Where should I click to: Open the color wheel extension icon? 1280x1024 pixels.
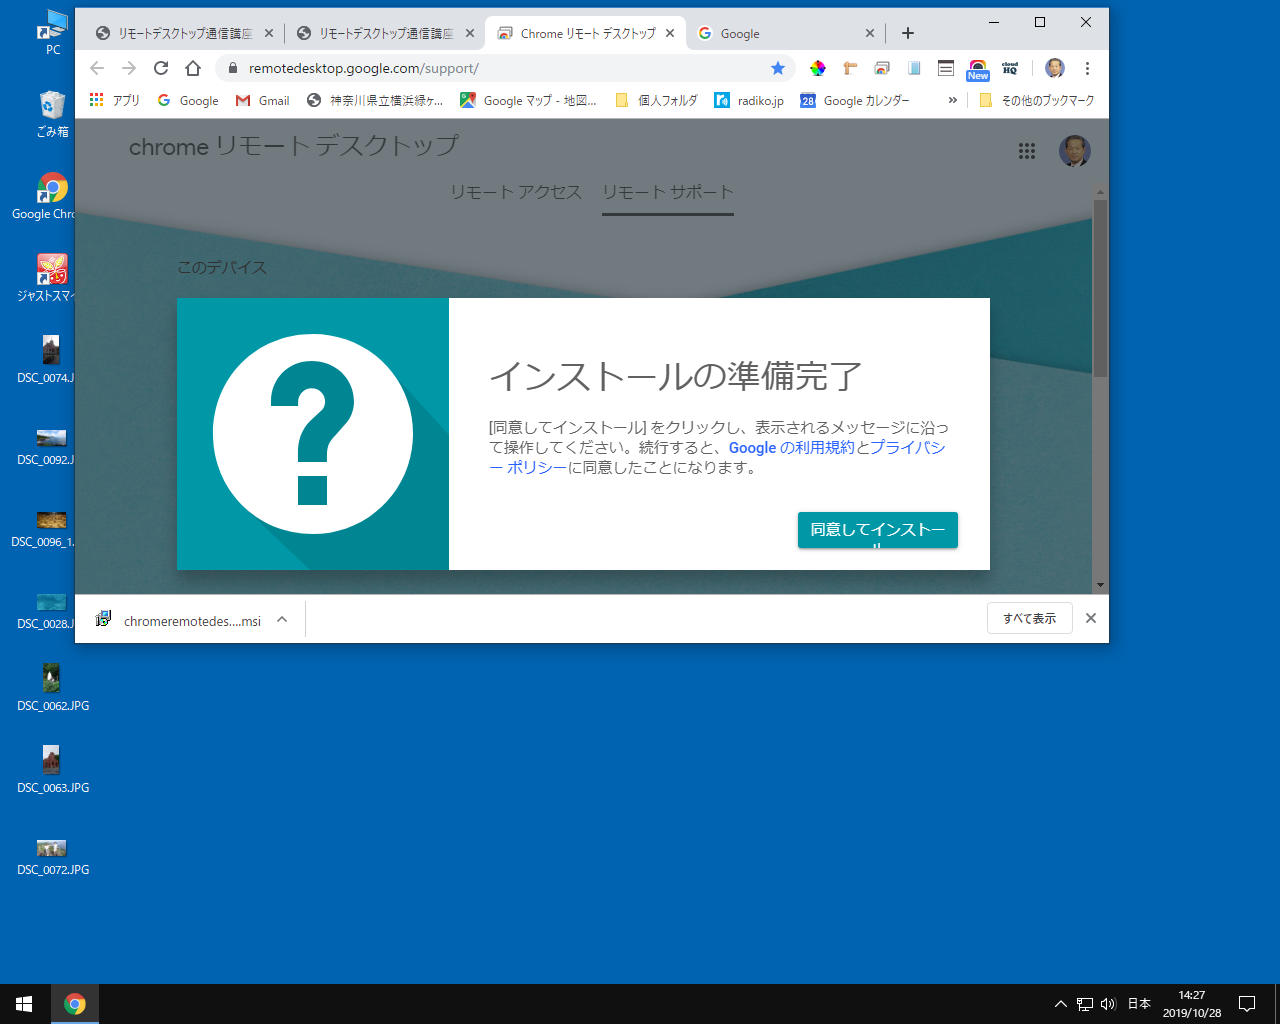point(818,68)
